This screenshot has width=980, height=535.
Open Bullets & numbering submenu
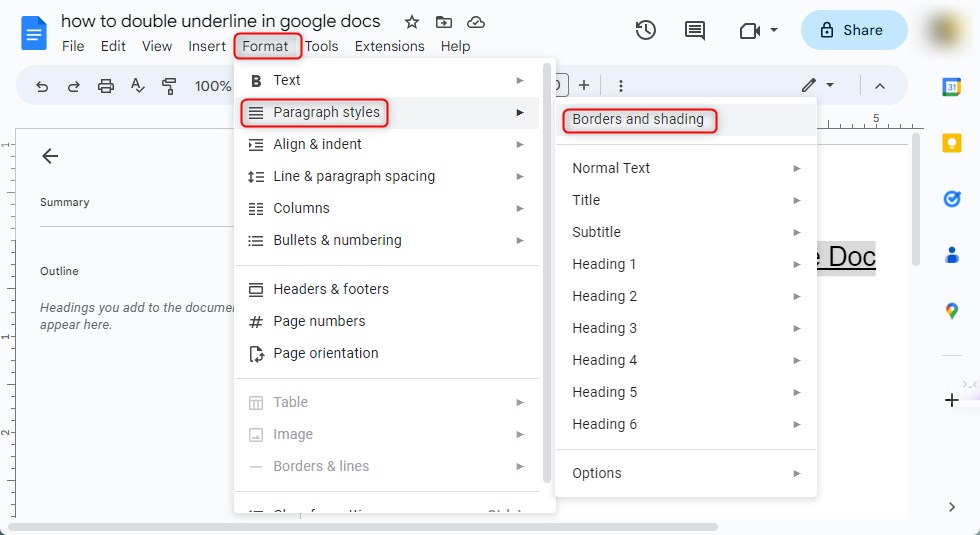point(387,240)
